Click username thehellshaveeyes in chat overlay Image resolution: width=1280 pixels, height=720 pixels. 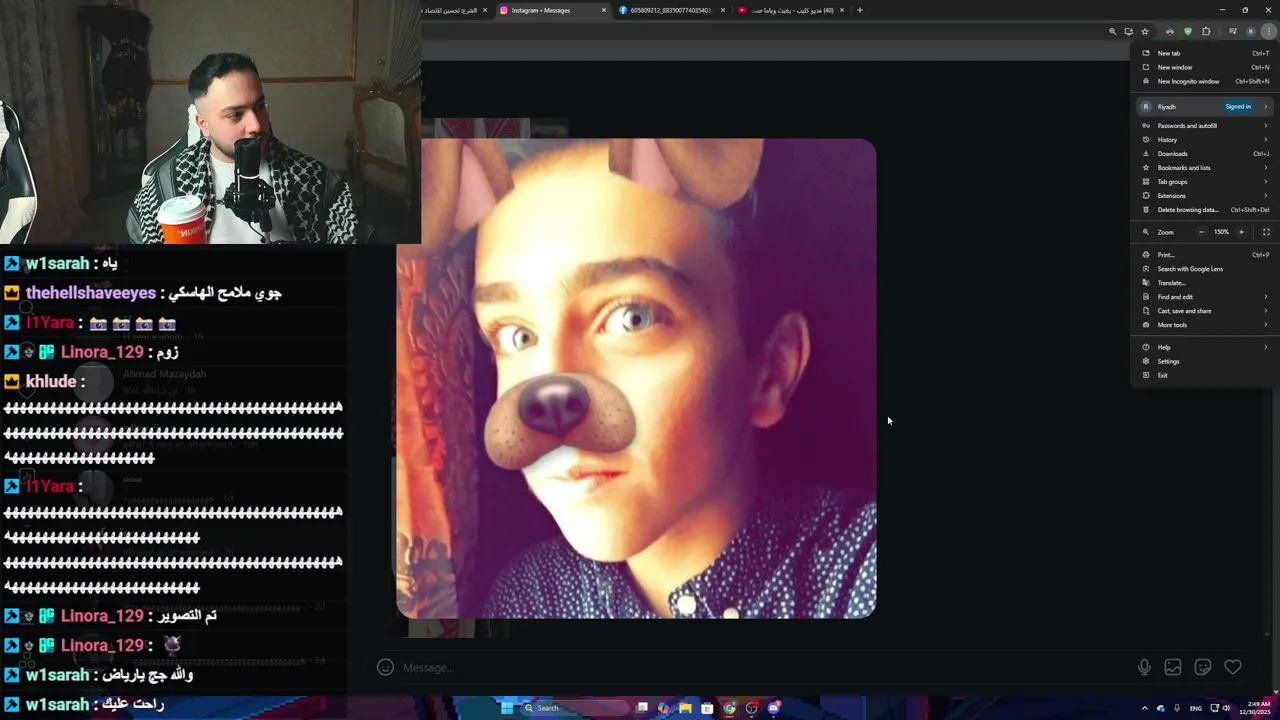(91, 293)
